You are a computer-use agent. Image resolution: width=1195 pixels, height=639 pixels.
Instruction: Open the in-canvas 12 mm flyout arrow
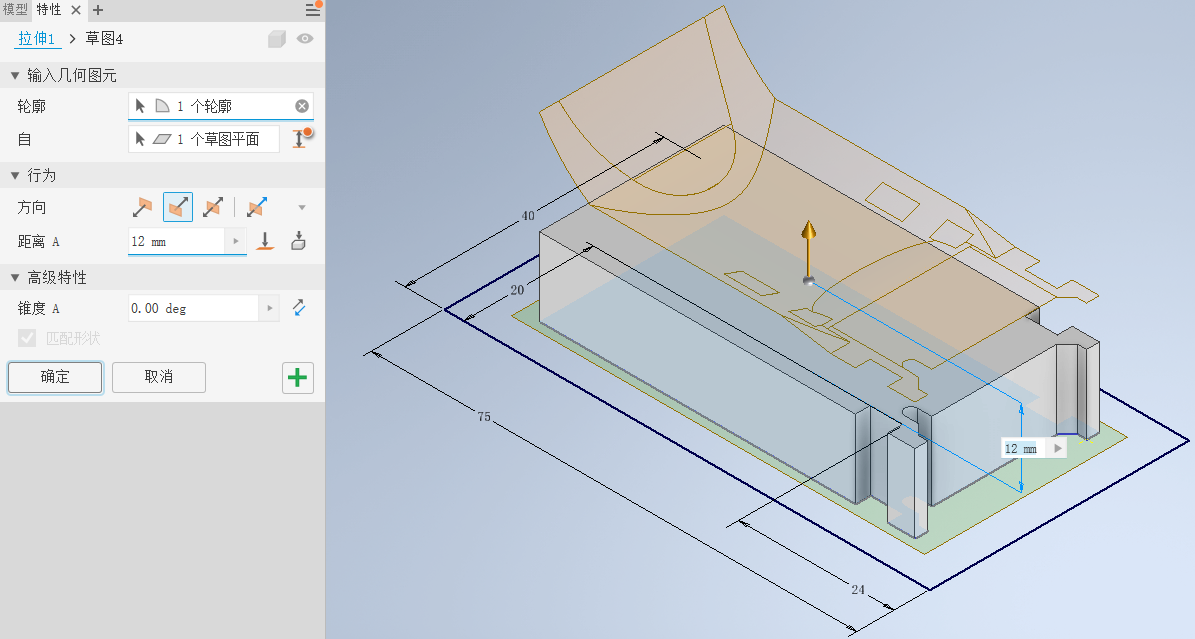coord(1057,448)
